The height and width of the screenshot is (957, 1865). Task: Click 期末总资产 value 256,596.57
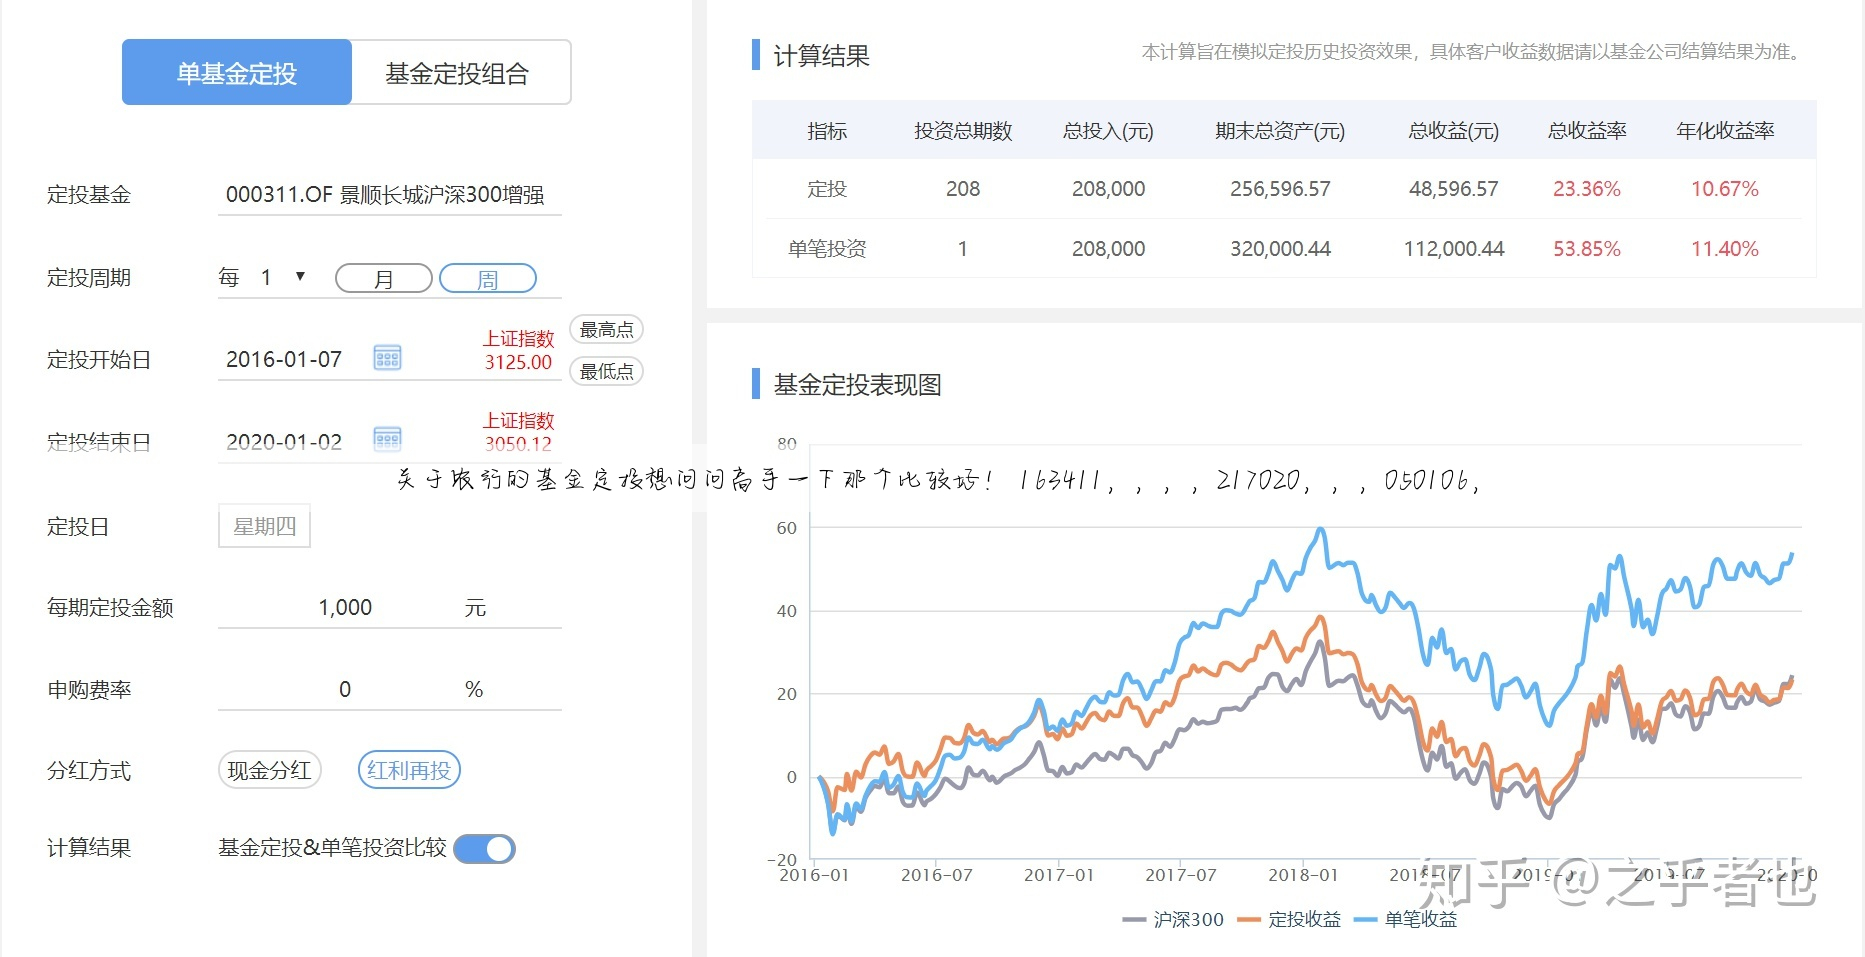click(1280, 189)
